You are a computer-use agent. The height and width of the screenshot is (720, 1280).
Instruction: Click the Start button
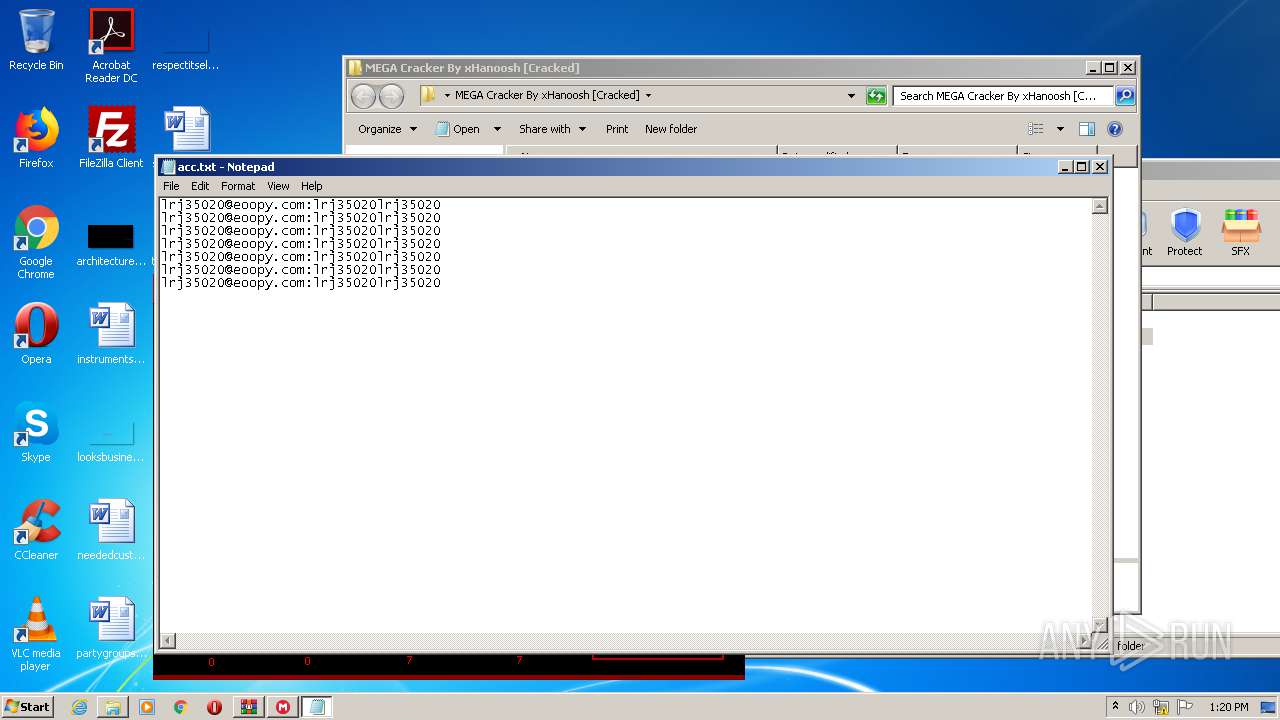(x=28, y=706)
